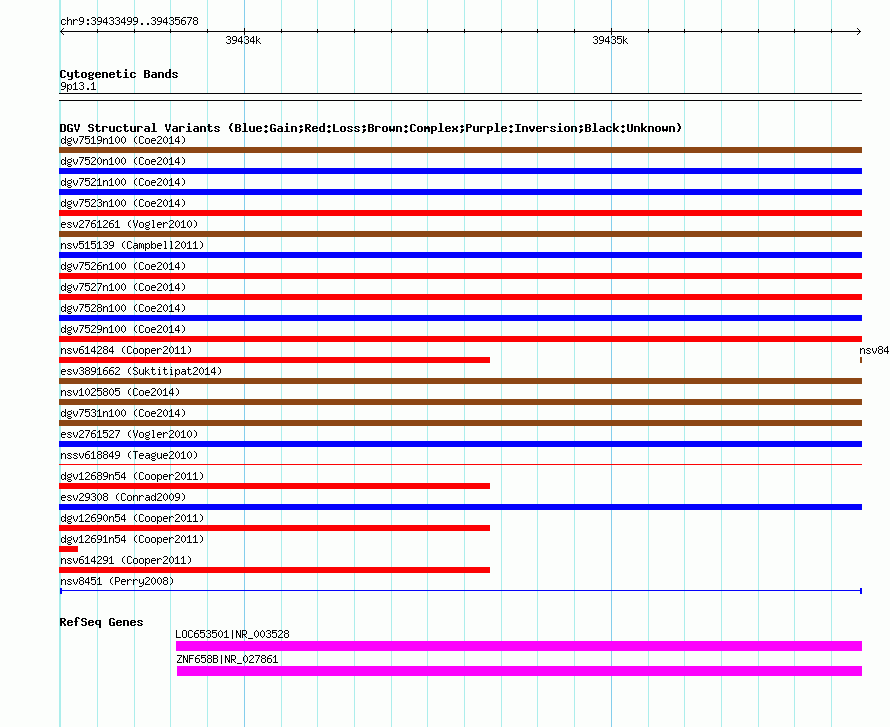Open nsv515139 (Campbell2011) variant
The width and height of the screenshot is (890, 727).
coord(132,245)
